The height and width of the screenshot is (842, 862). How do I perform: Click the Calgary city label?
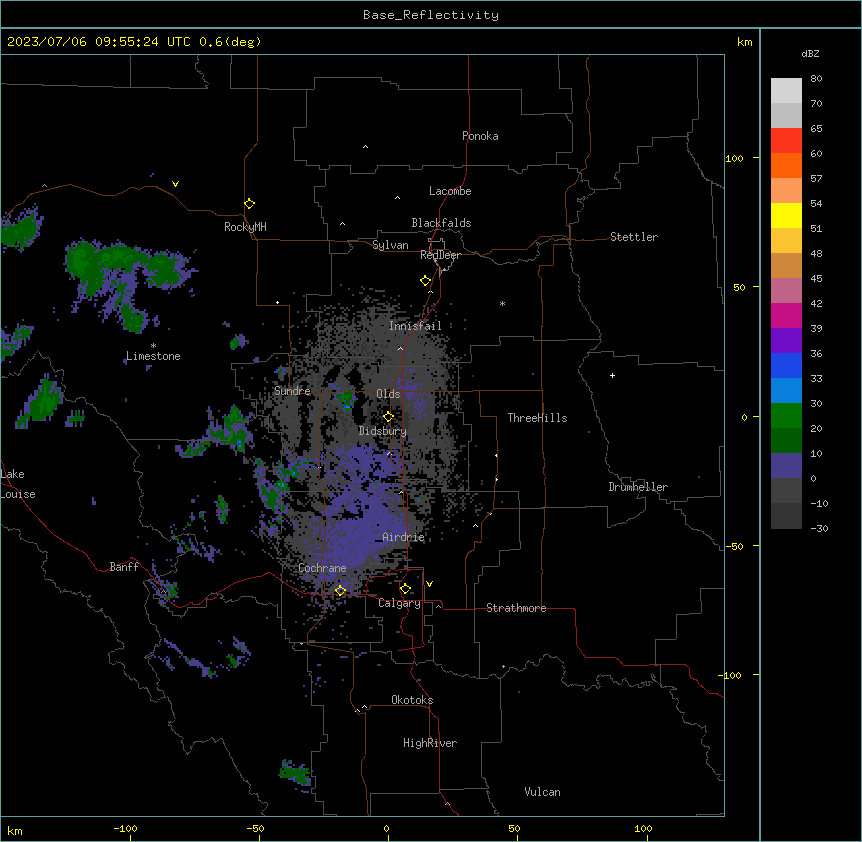tap(399, 603)
